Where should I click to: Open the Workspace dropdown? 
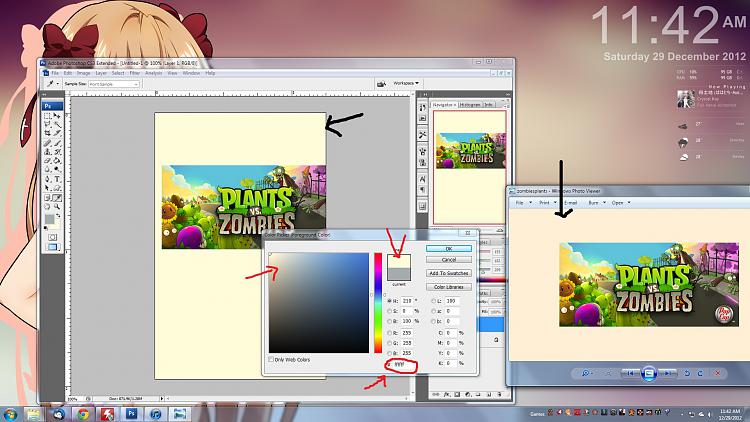406,83
